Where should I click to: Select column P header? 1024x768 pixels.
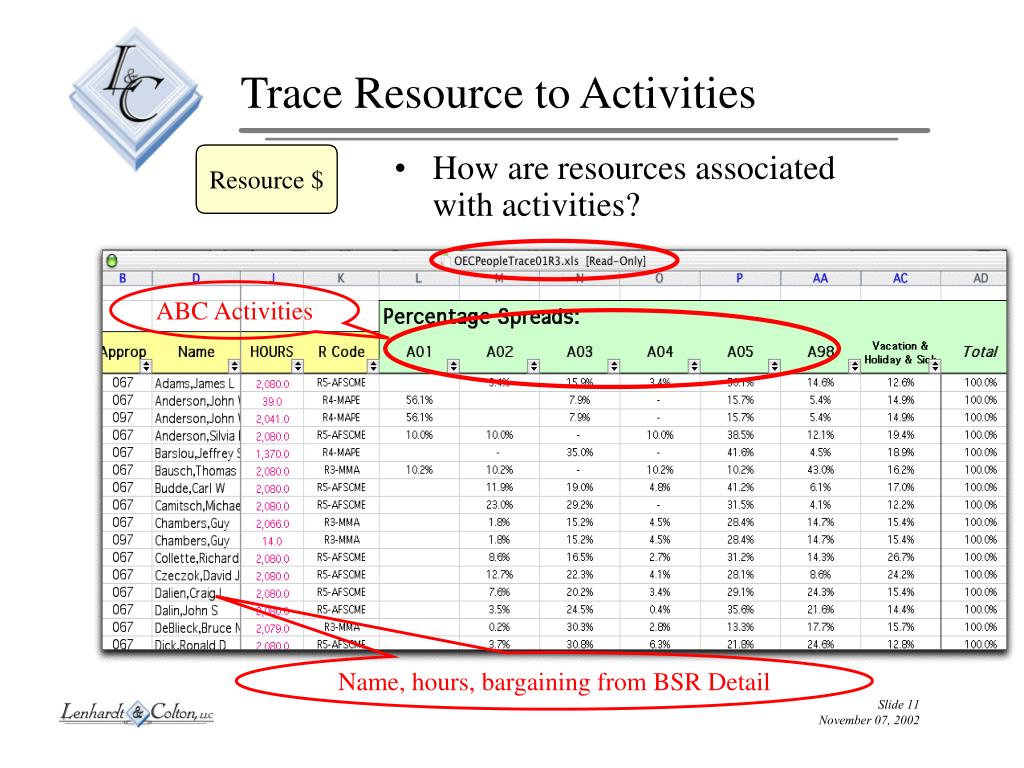[x=740, y=278]
